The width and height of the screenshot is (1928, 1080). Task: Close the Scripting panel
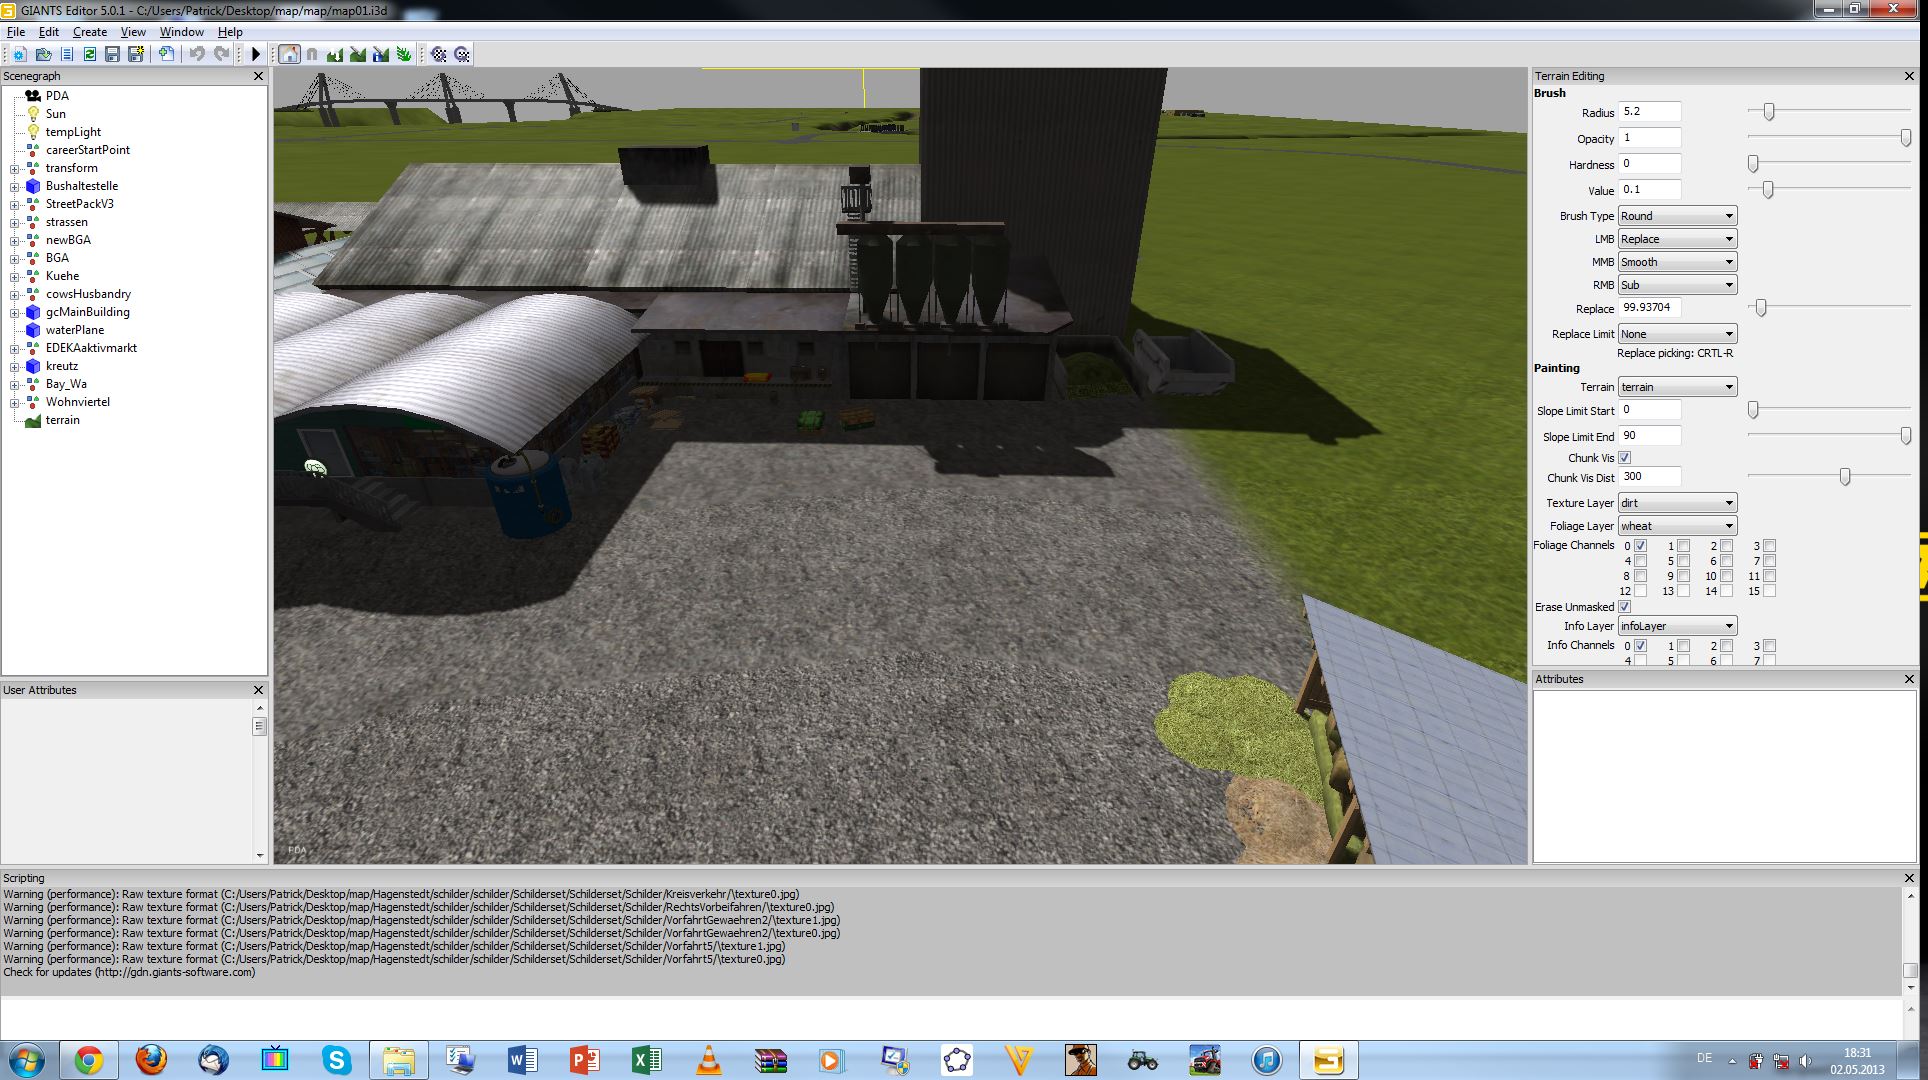point(1909,878)
